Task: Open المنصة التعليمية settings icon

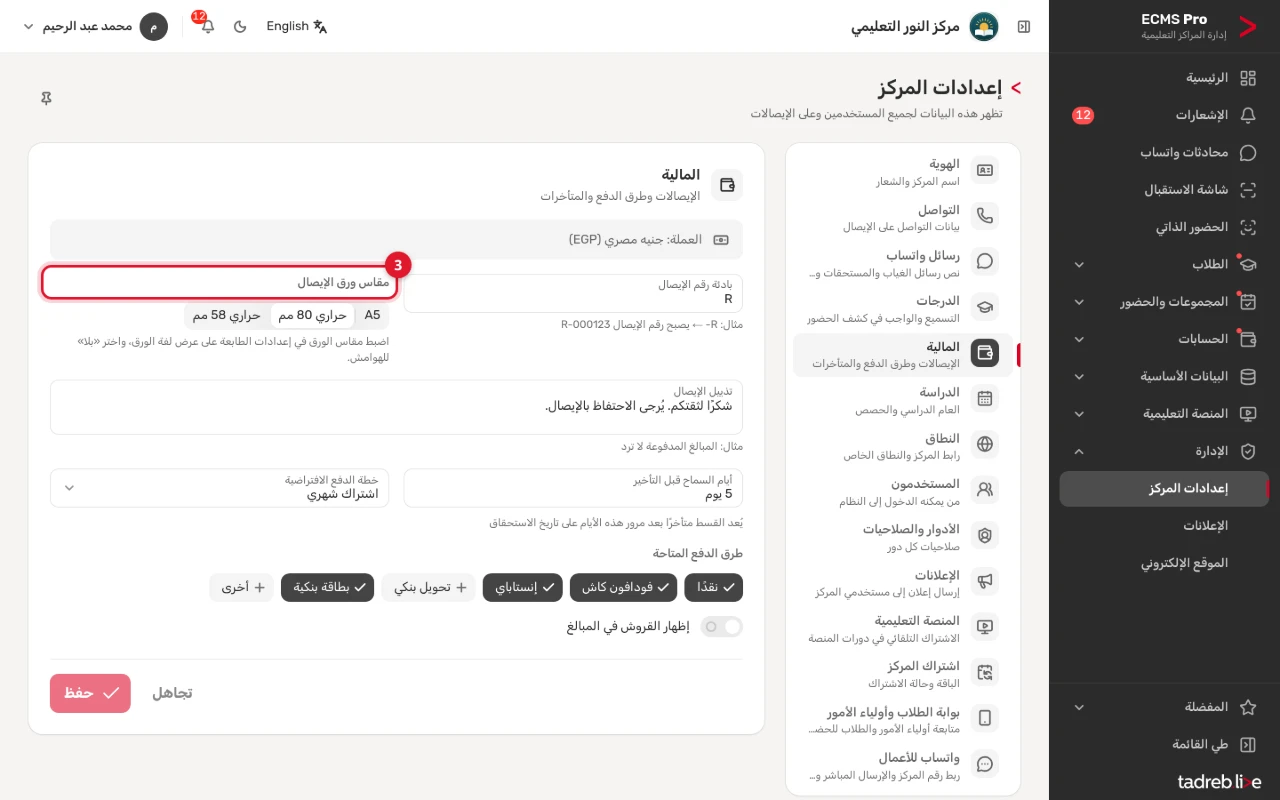Action: coord(985,627)
